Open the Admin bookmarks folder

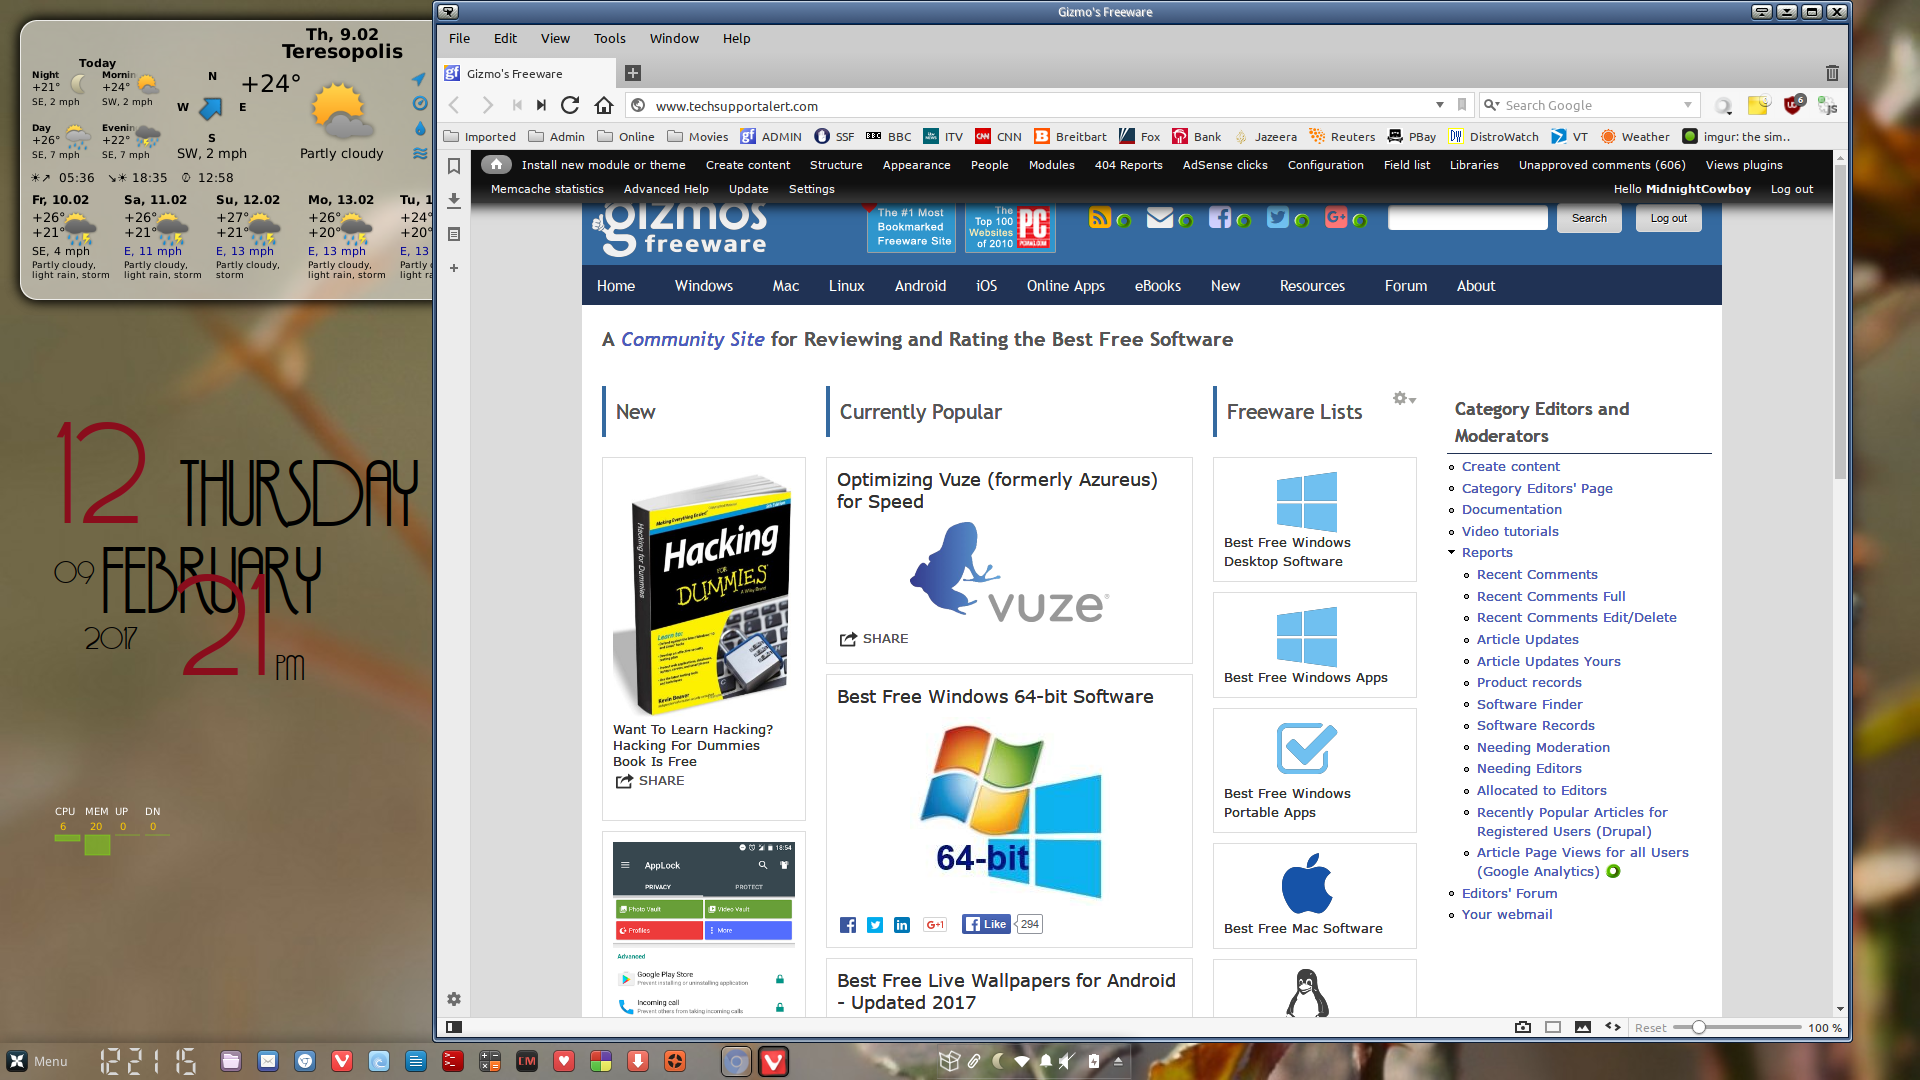click(557, 137)
